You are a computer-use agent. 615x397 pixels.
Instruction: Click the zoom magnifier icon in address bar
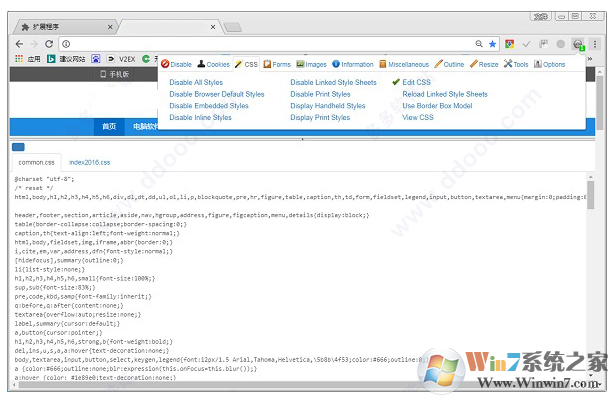(479, 44)
